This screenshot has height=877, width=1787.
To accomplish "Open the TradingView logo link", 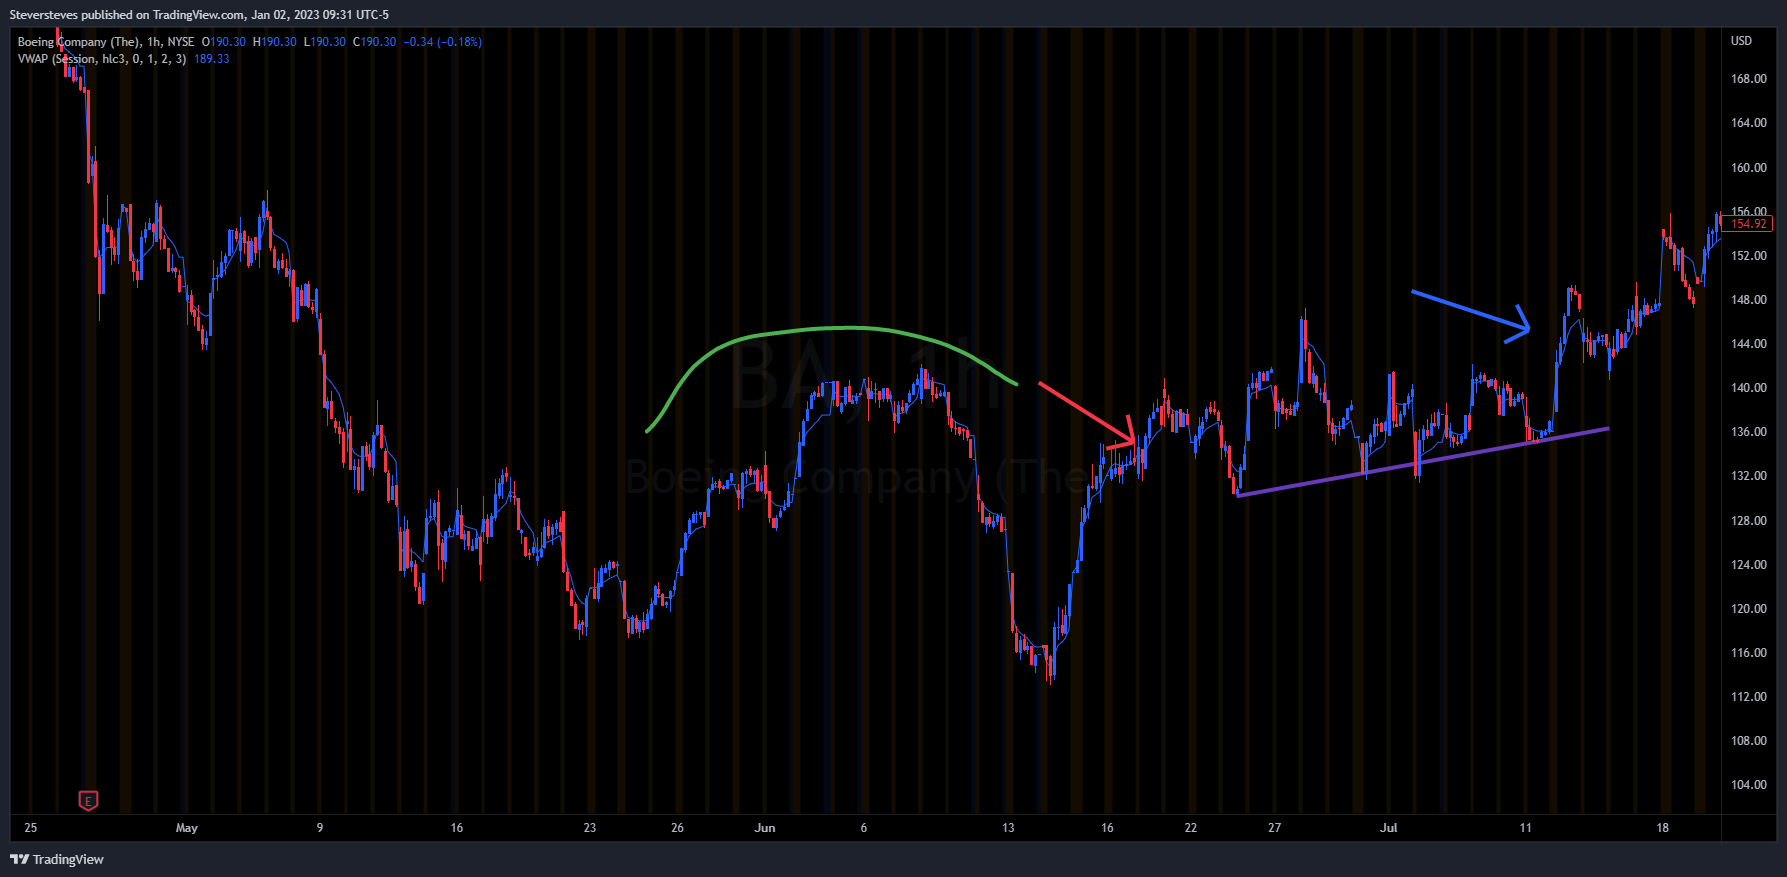I will point(57,859).
